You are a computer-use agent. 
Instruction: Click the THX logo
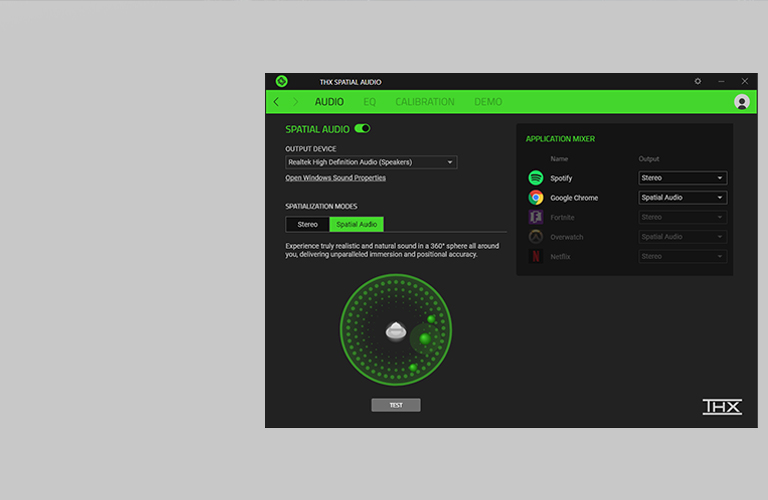[x=721, y=407]
